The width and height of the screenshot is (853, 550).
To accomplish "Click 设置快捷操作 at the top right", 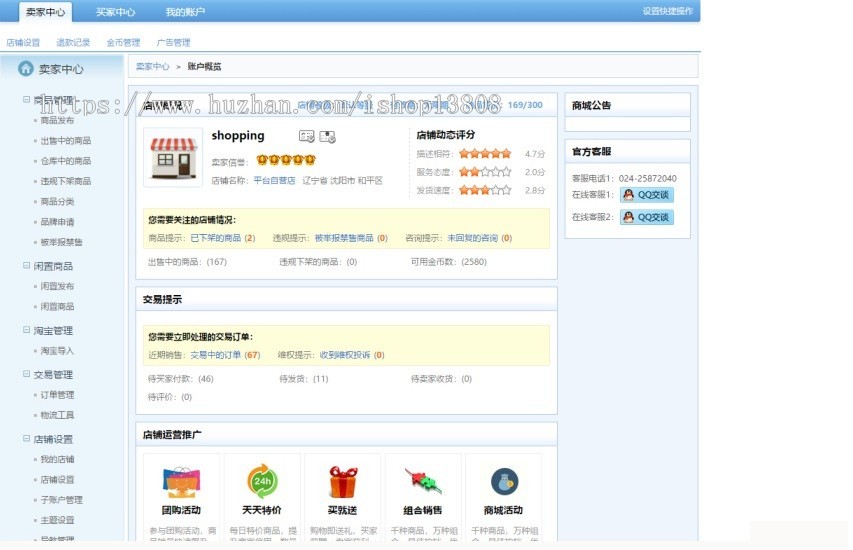I will [667, 12].
